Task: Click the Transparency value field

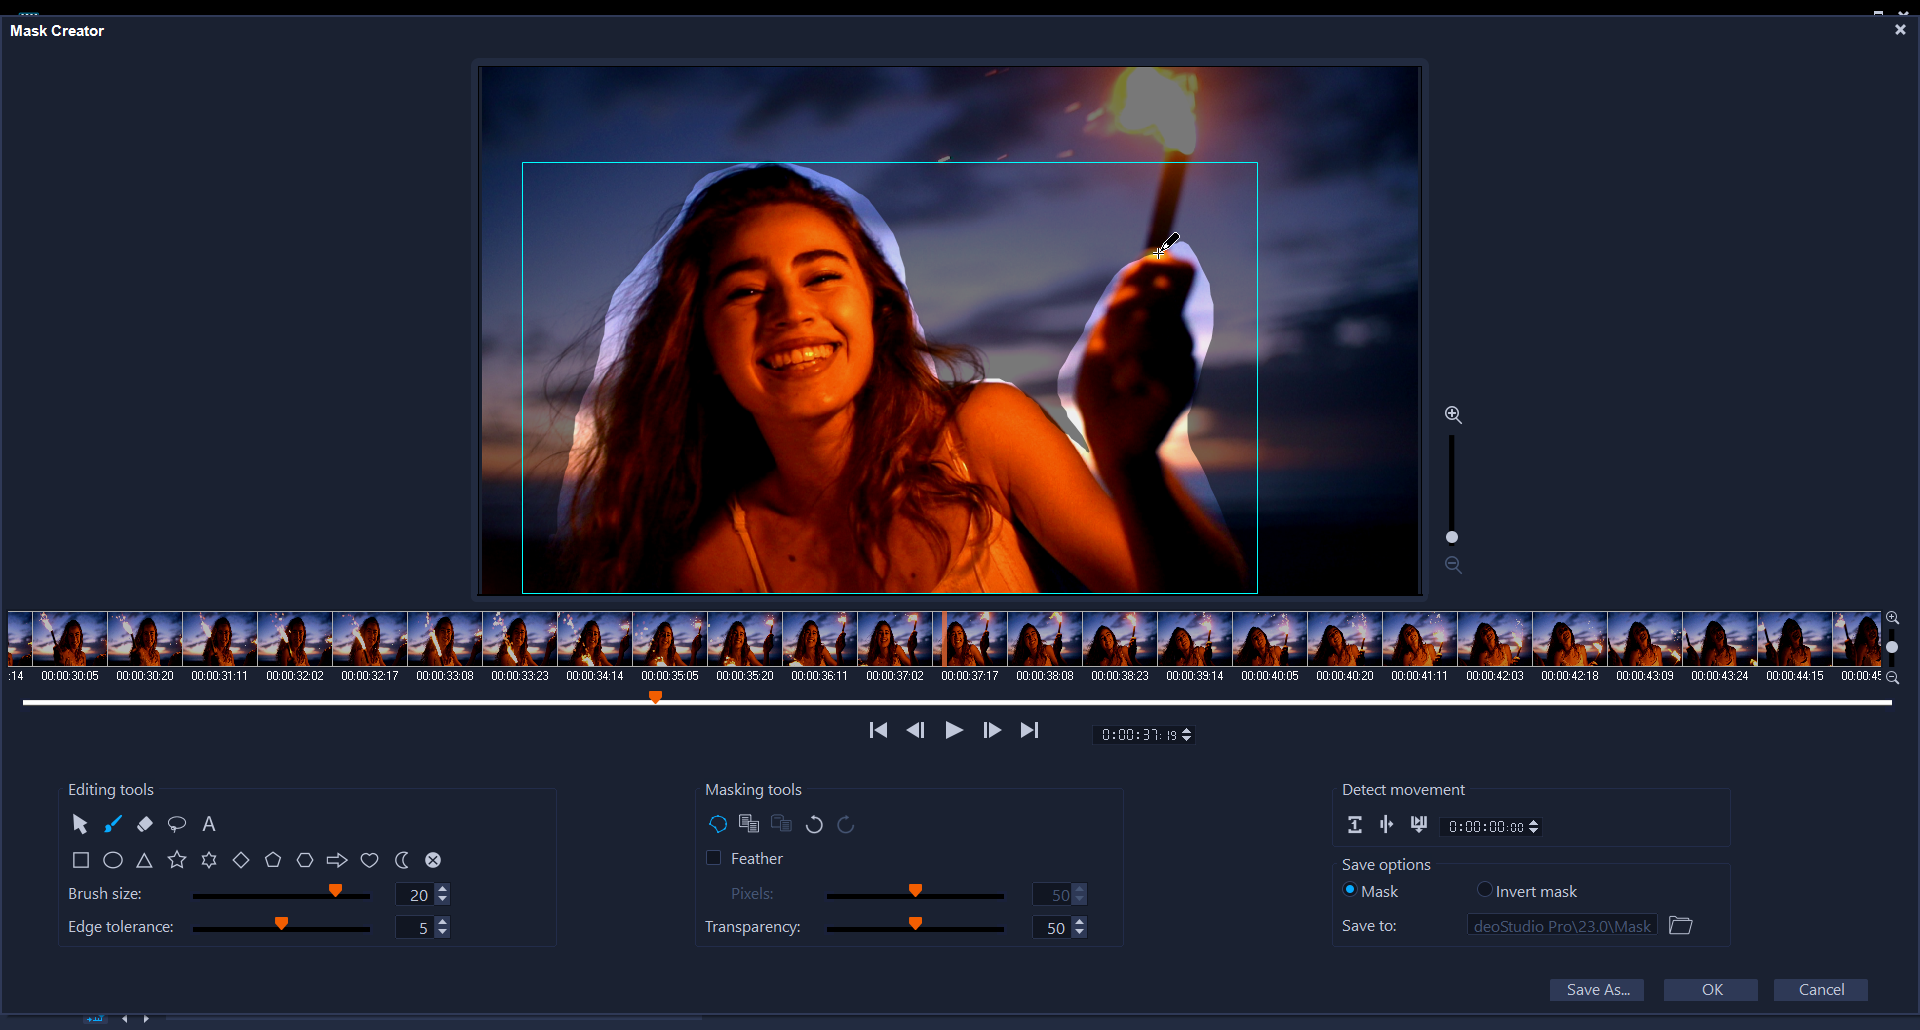Action: pos(1052,928)
